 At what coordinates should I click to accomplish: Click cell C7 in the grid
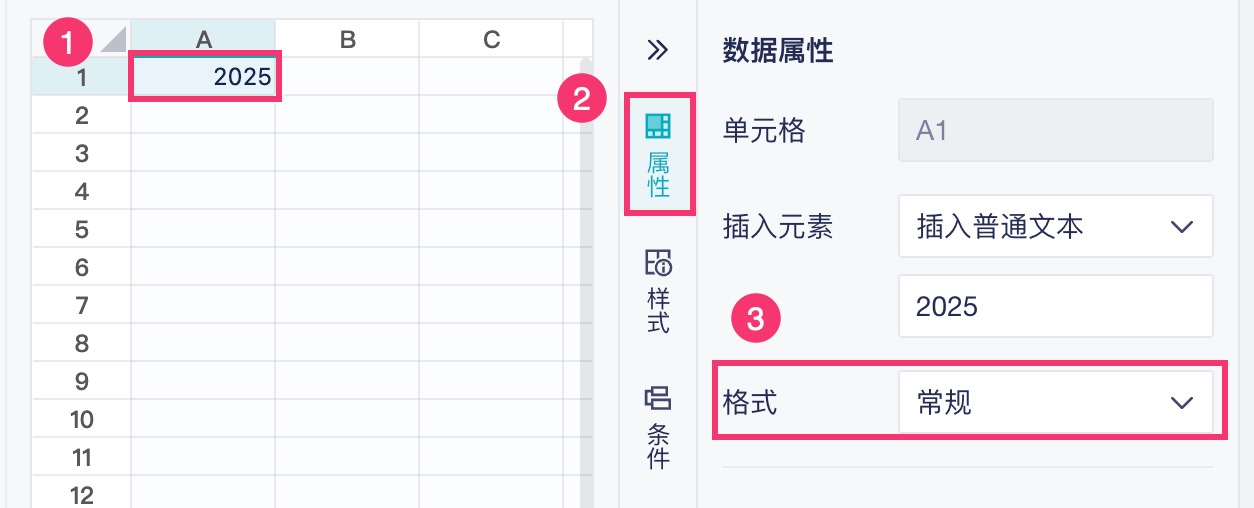[491, 305]
